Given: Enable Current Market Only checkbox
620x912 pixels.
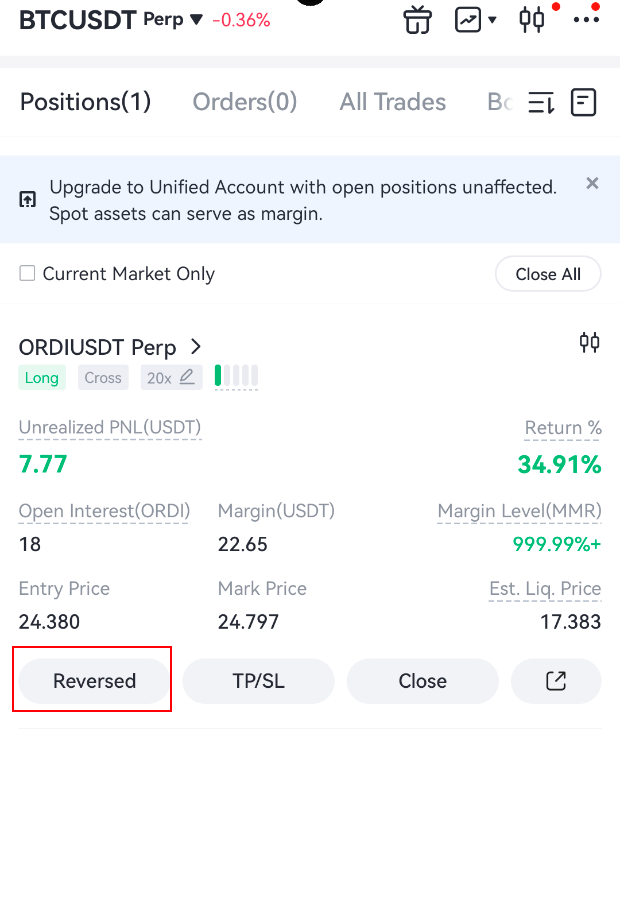Looking at the screenshot, I should [27, 273].
